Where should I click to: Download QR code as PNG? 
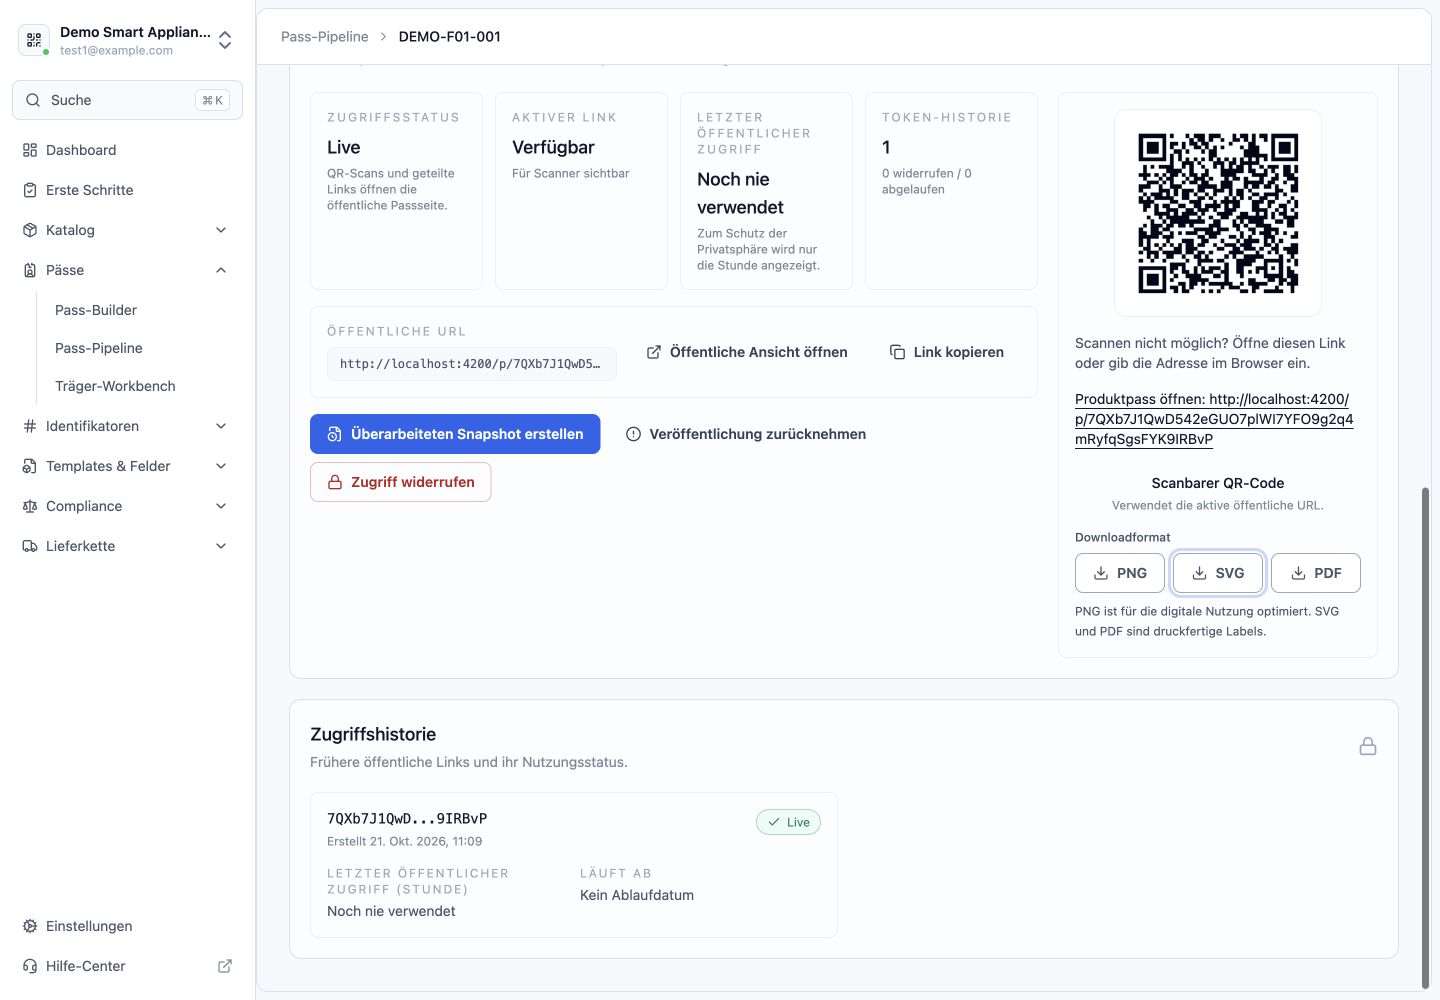[x=1120, y=573]
